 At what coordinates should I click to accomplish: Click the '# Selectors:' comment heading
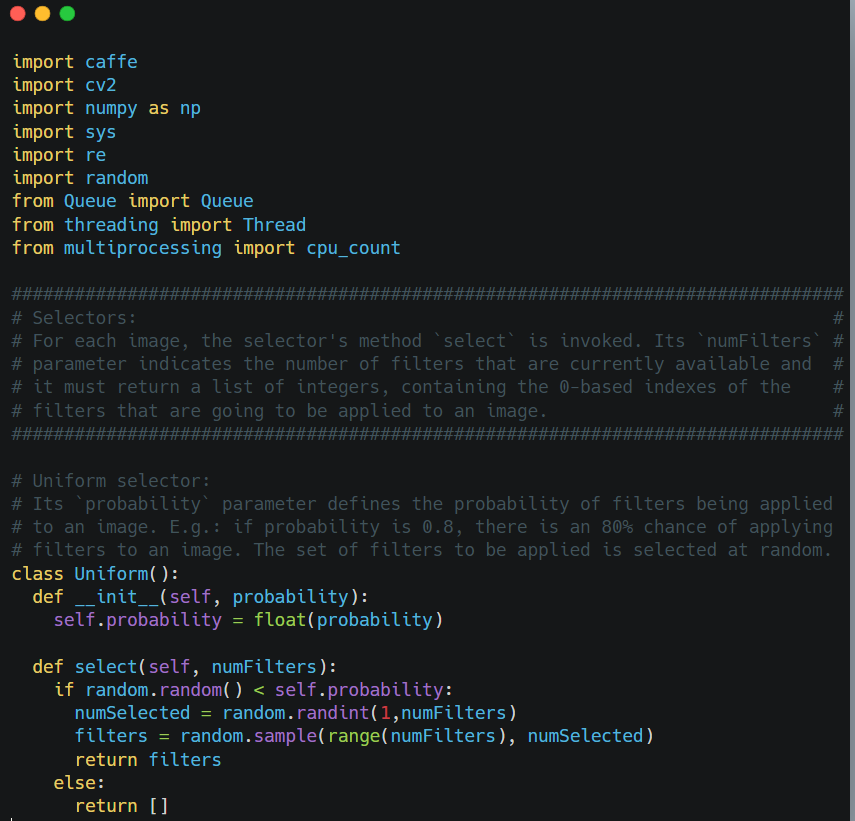(75, 318)
